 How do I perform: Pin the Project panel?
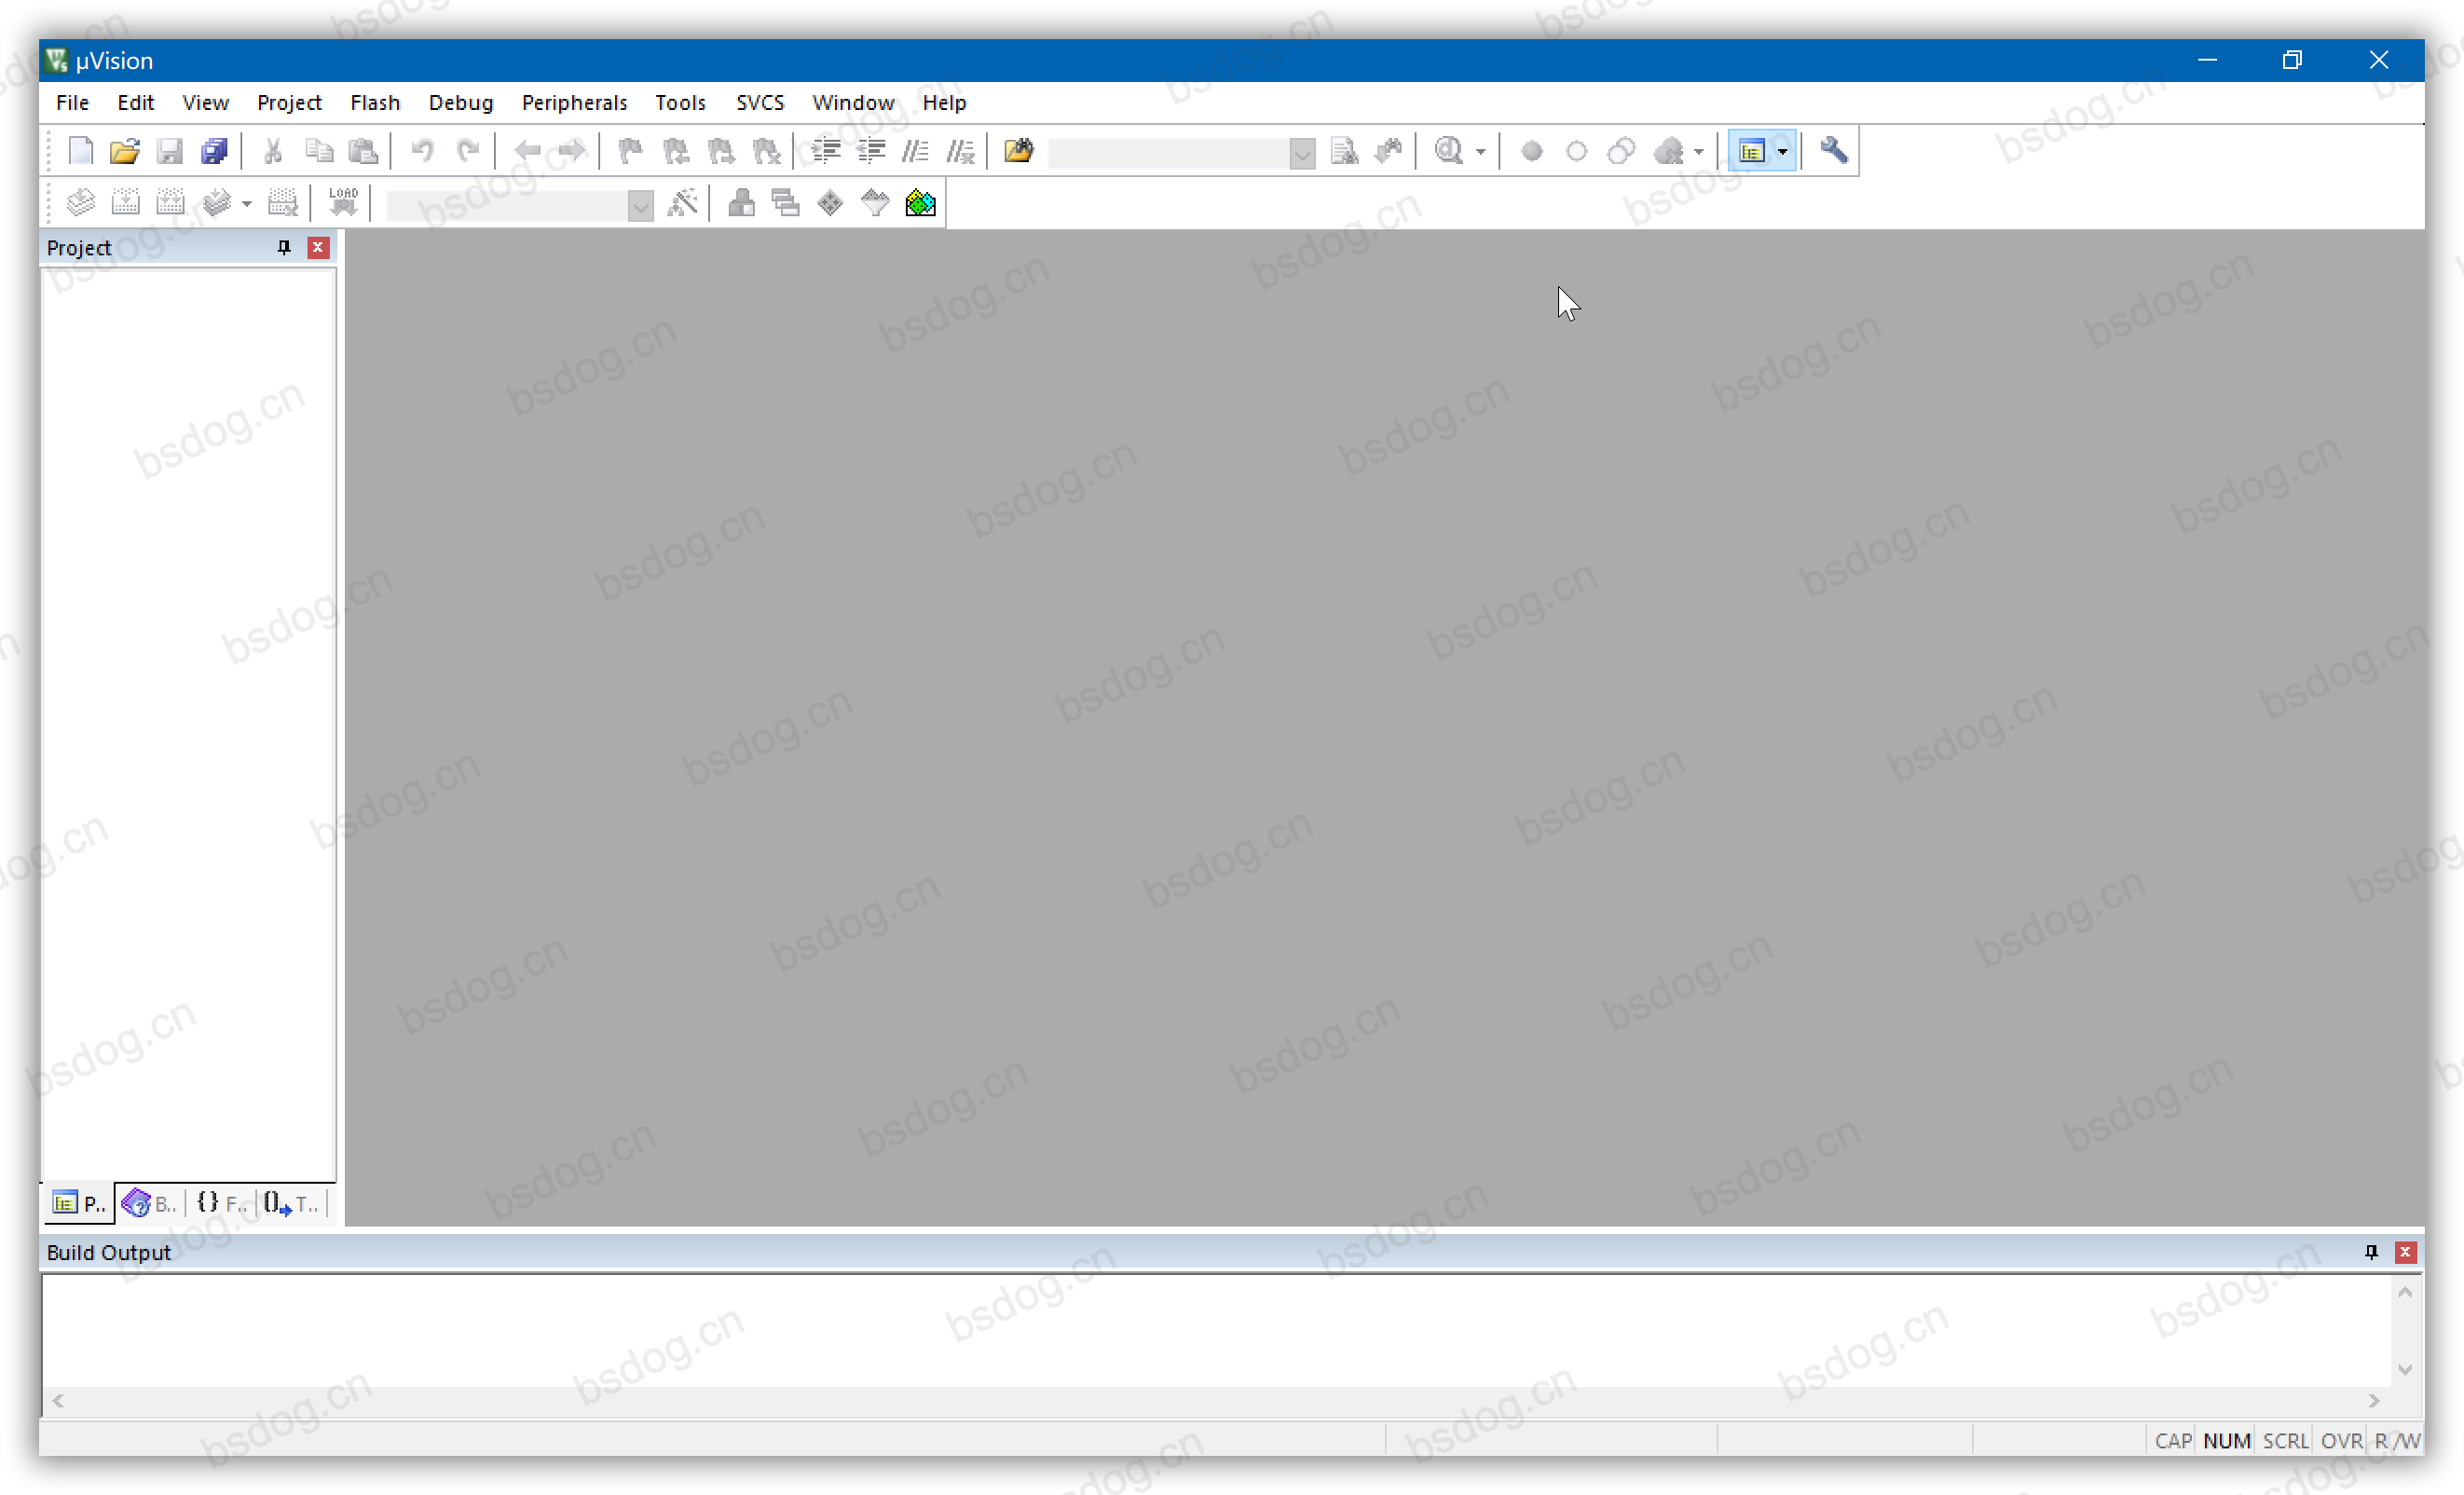pyautogui.click(x=284, y=247)
